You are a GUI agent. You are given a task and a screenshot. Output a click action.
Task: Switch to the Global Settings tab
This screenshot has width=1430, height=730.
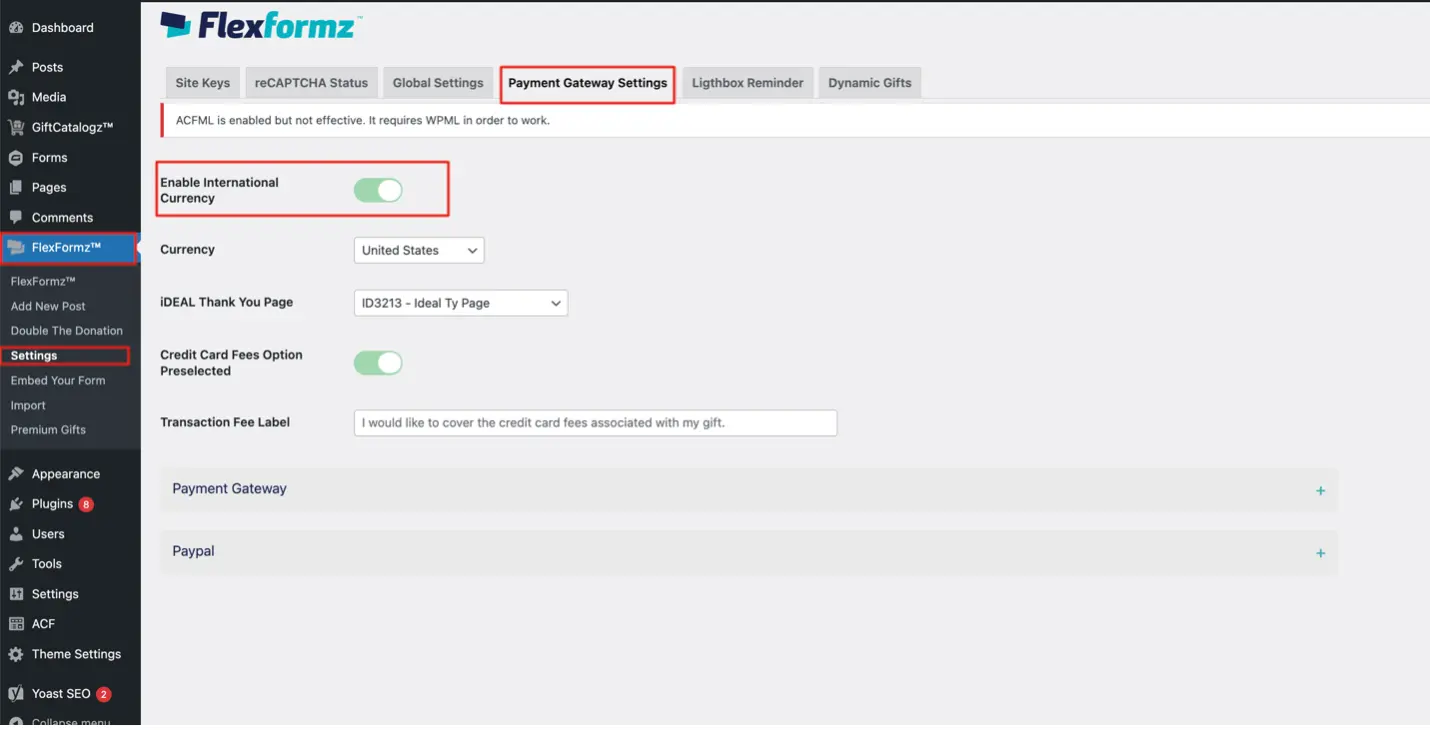tap(437, 83)
